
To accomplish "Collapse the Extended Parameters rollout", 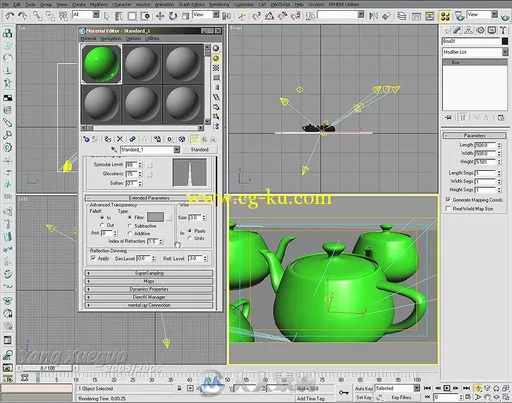I will (x=149, y=198).
